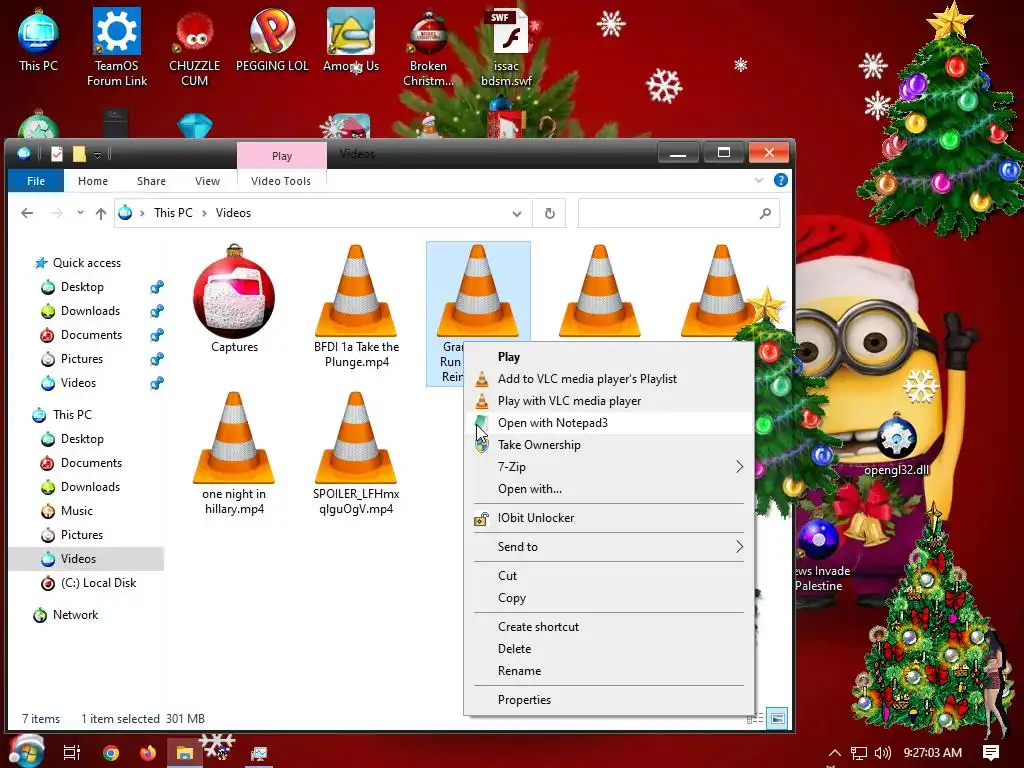Select the issac bdsm.swf file icon

coord(506,47)
